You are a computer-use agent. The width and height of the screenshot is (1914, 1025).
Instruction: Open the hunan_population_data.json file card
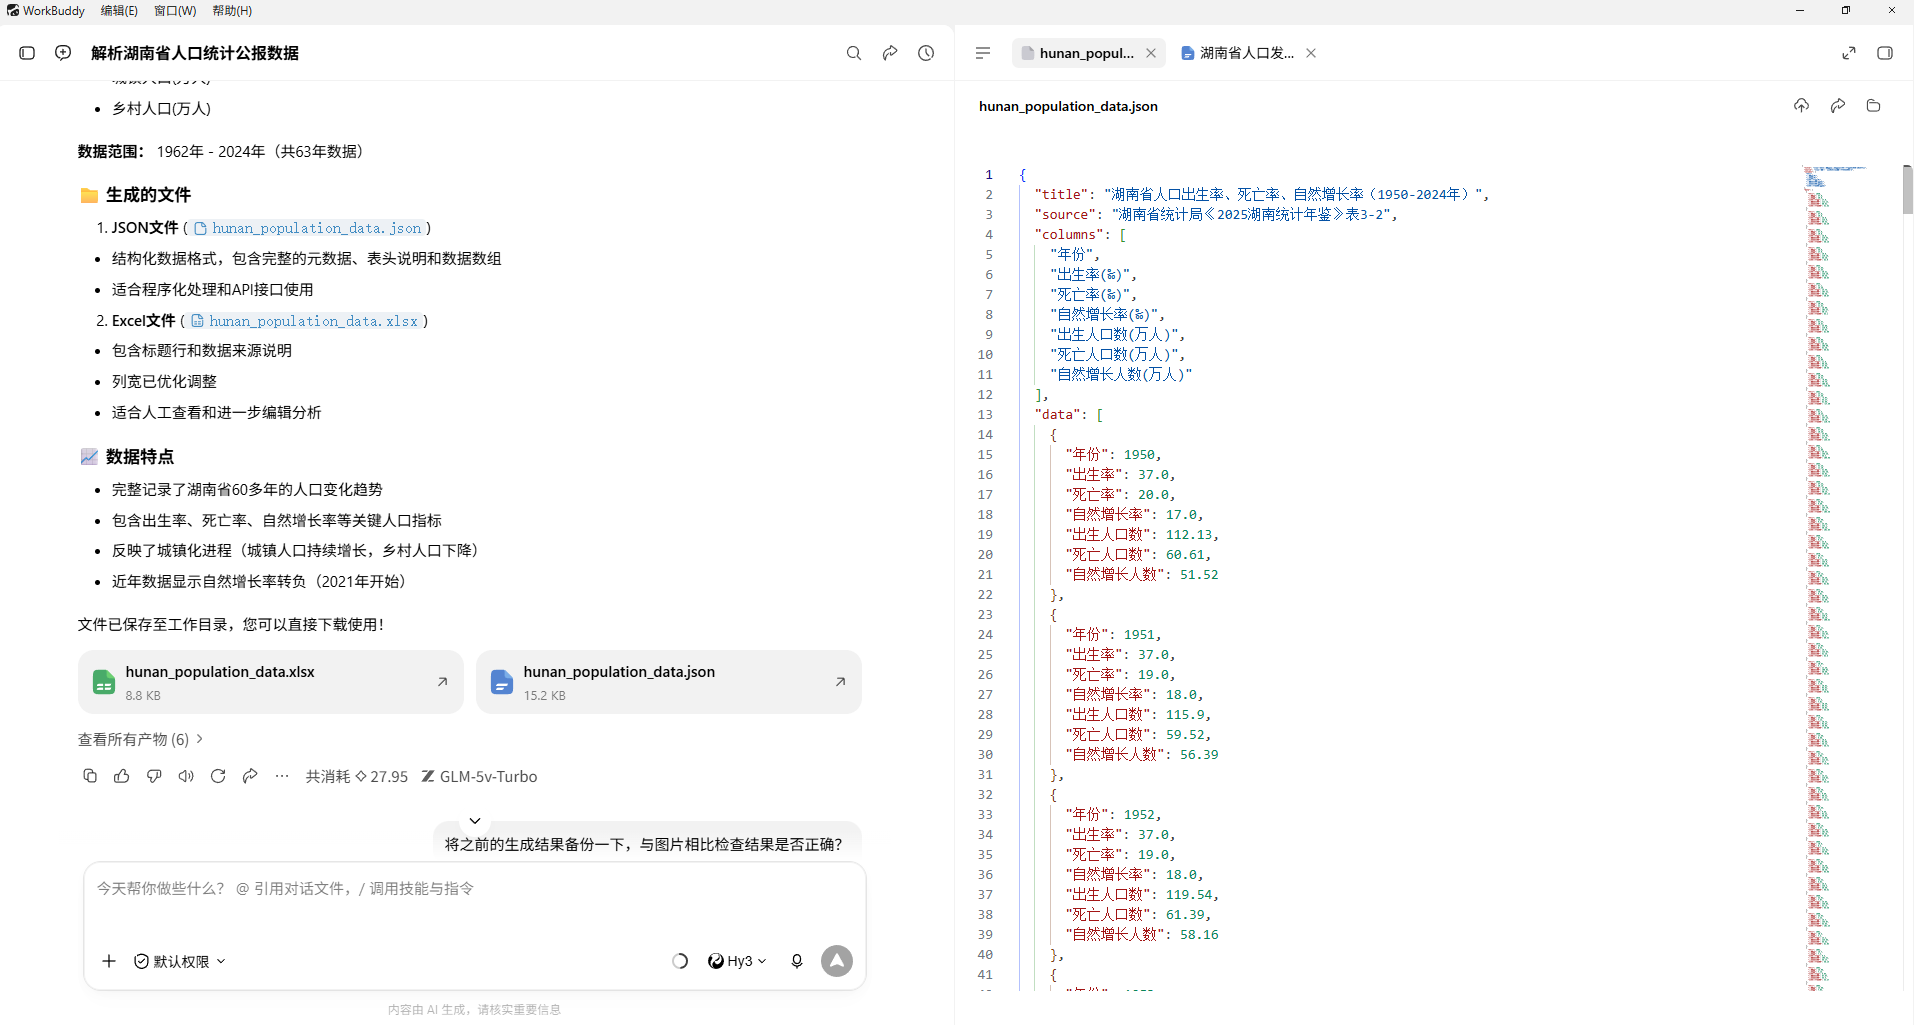(669, 682)
